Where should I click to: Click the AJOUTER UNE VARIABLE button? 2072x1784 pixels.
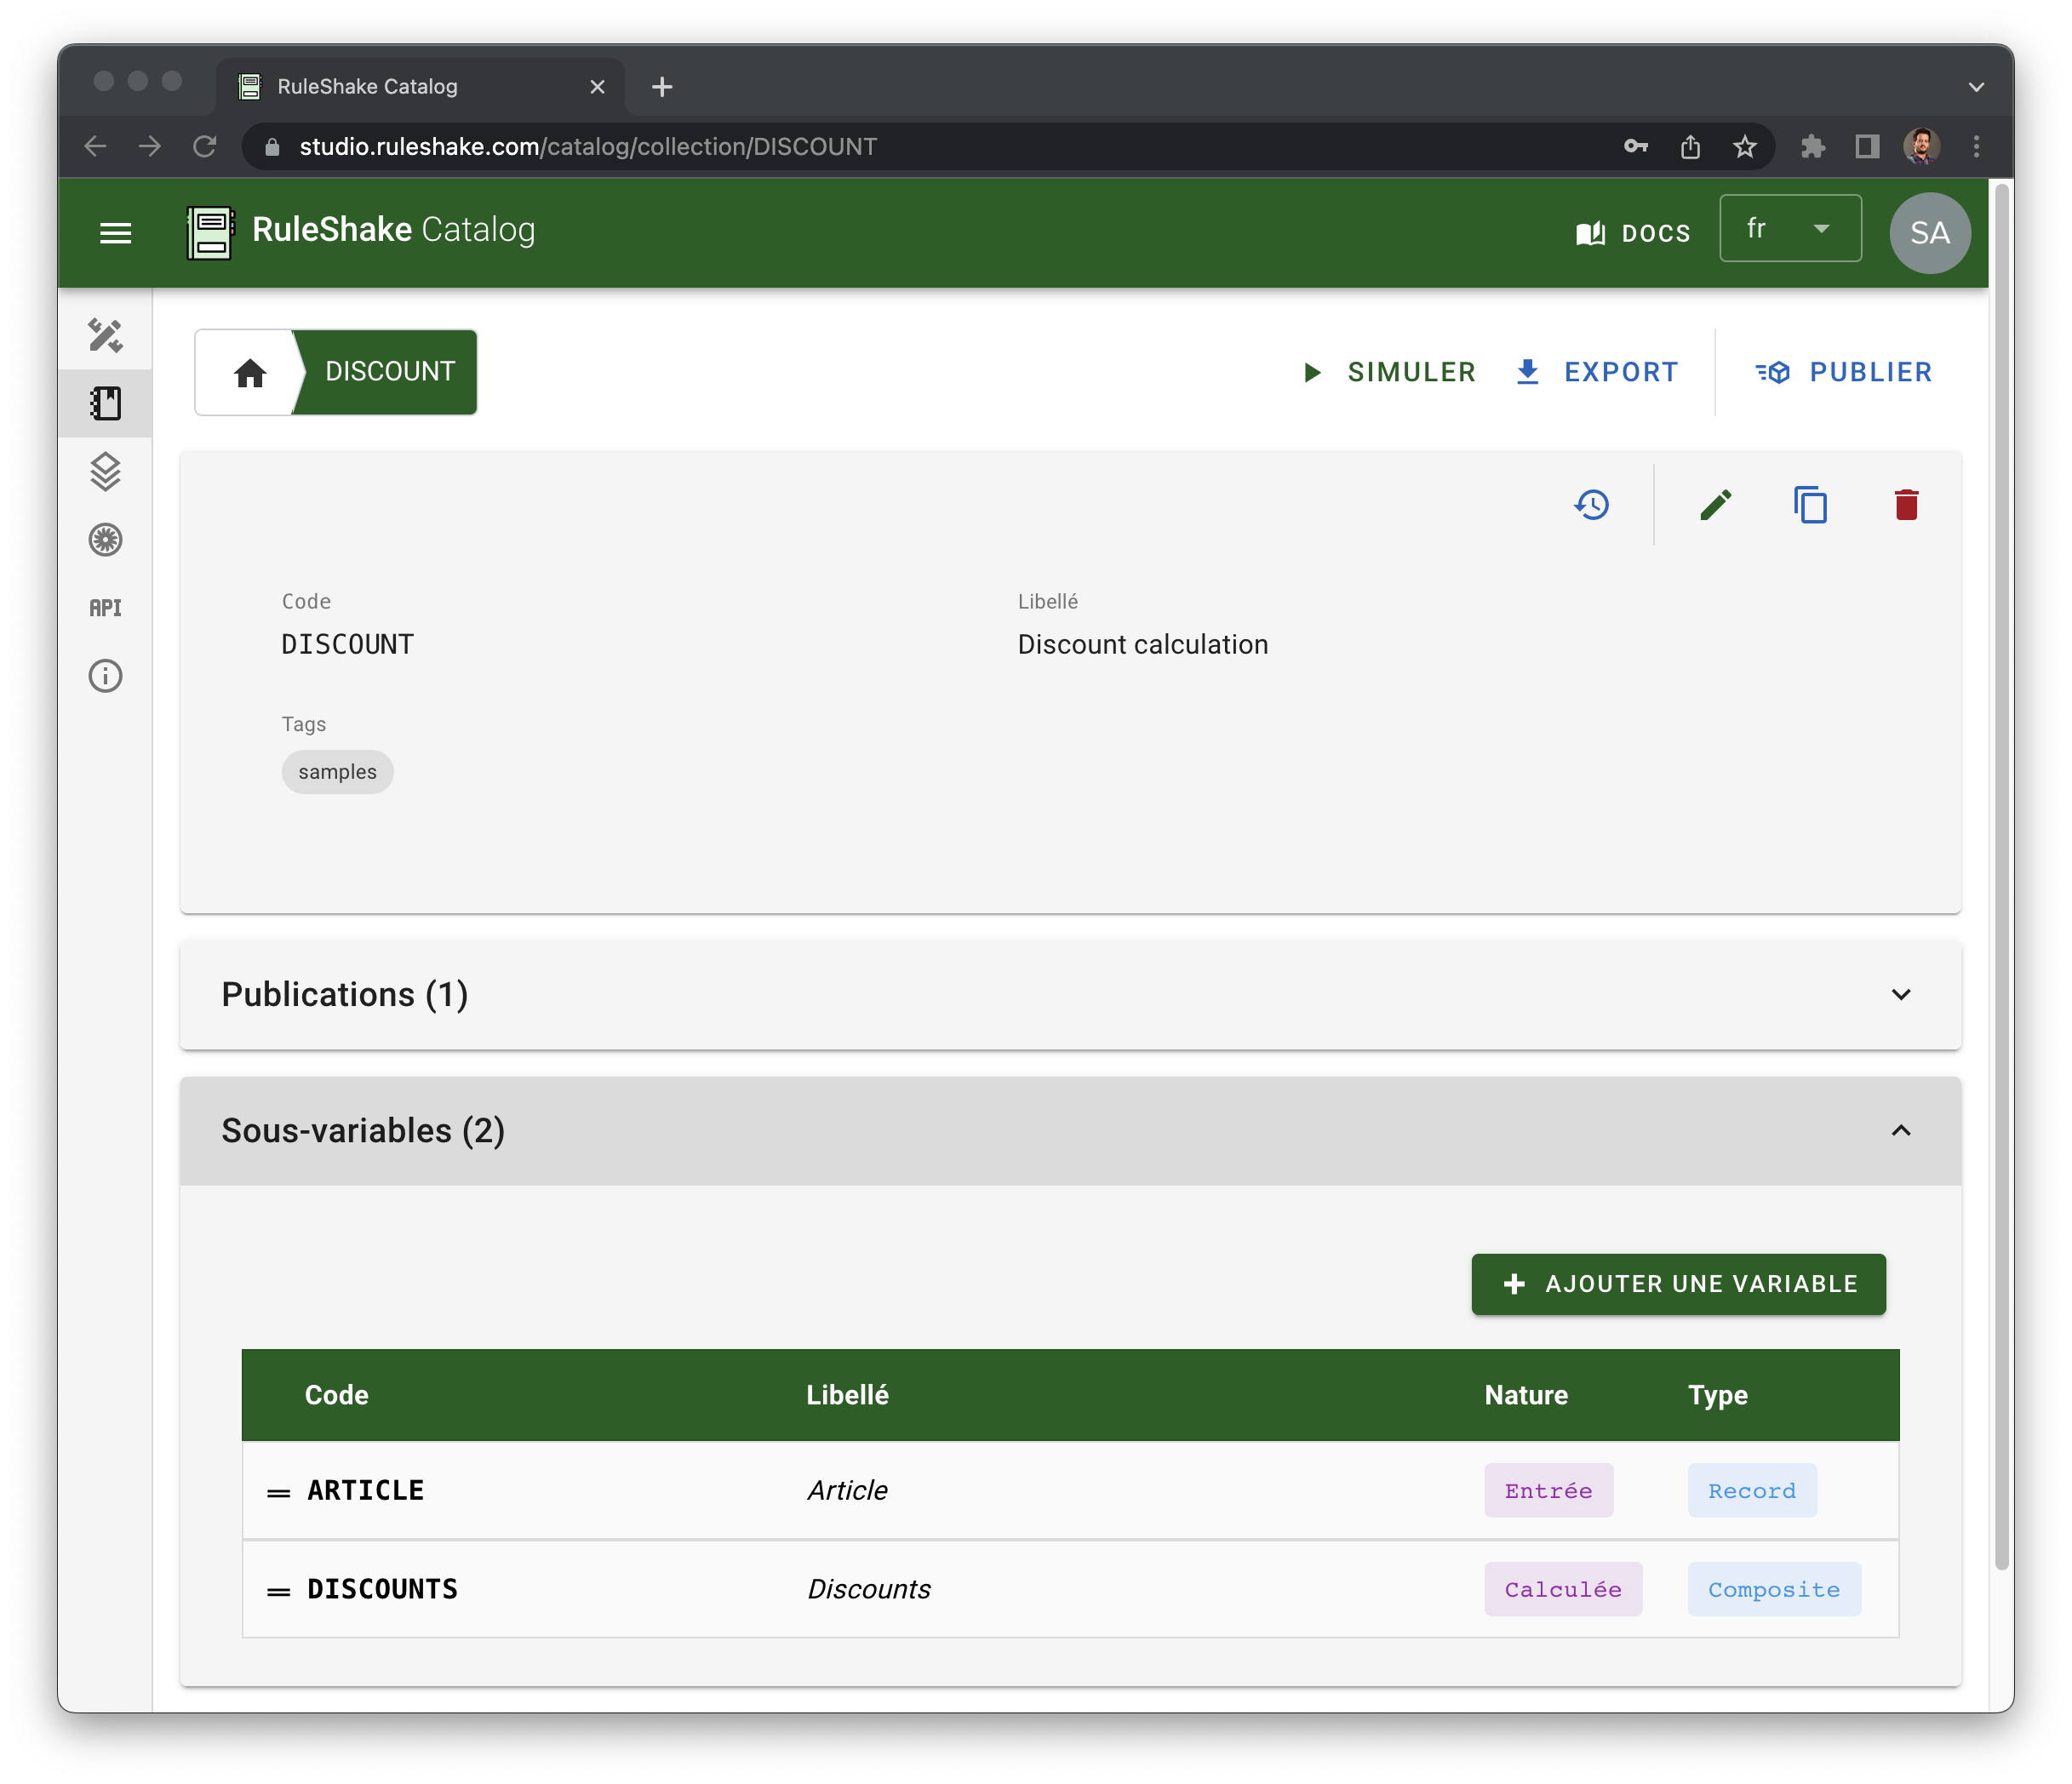tap(1678, 1284)
